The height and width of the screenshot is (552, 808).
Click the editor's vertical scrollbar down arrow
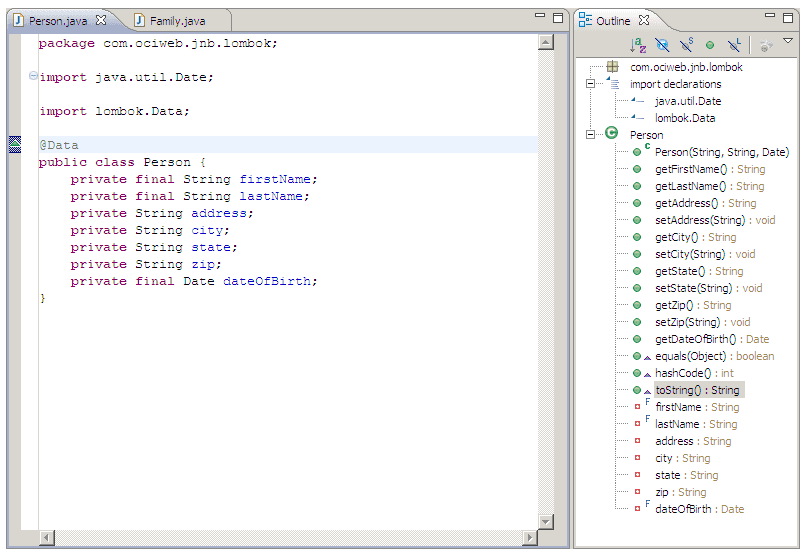(x=546, y=521)
